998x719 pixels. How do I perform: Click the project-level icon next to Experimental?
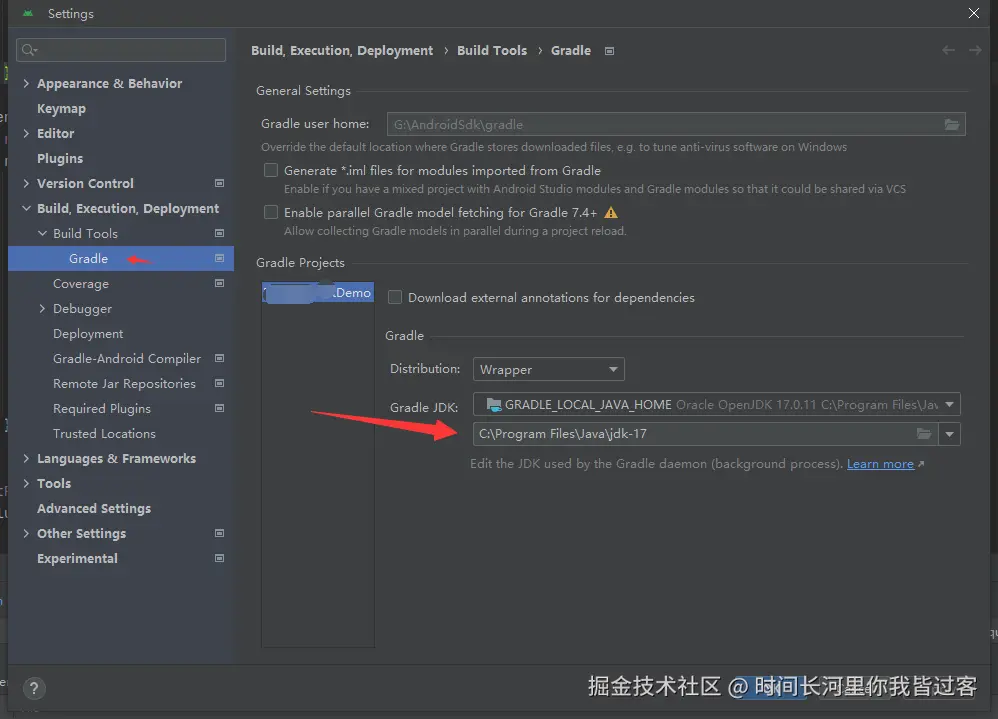pyautogui.click(x=220, y=558)
